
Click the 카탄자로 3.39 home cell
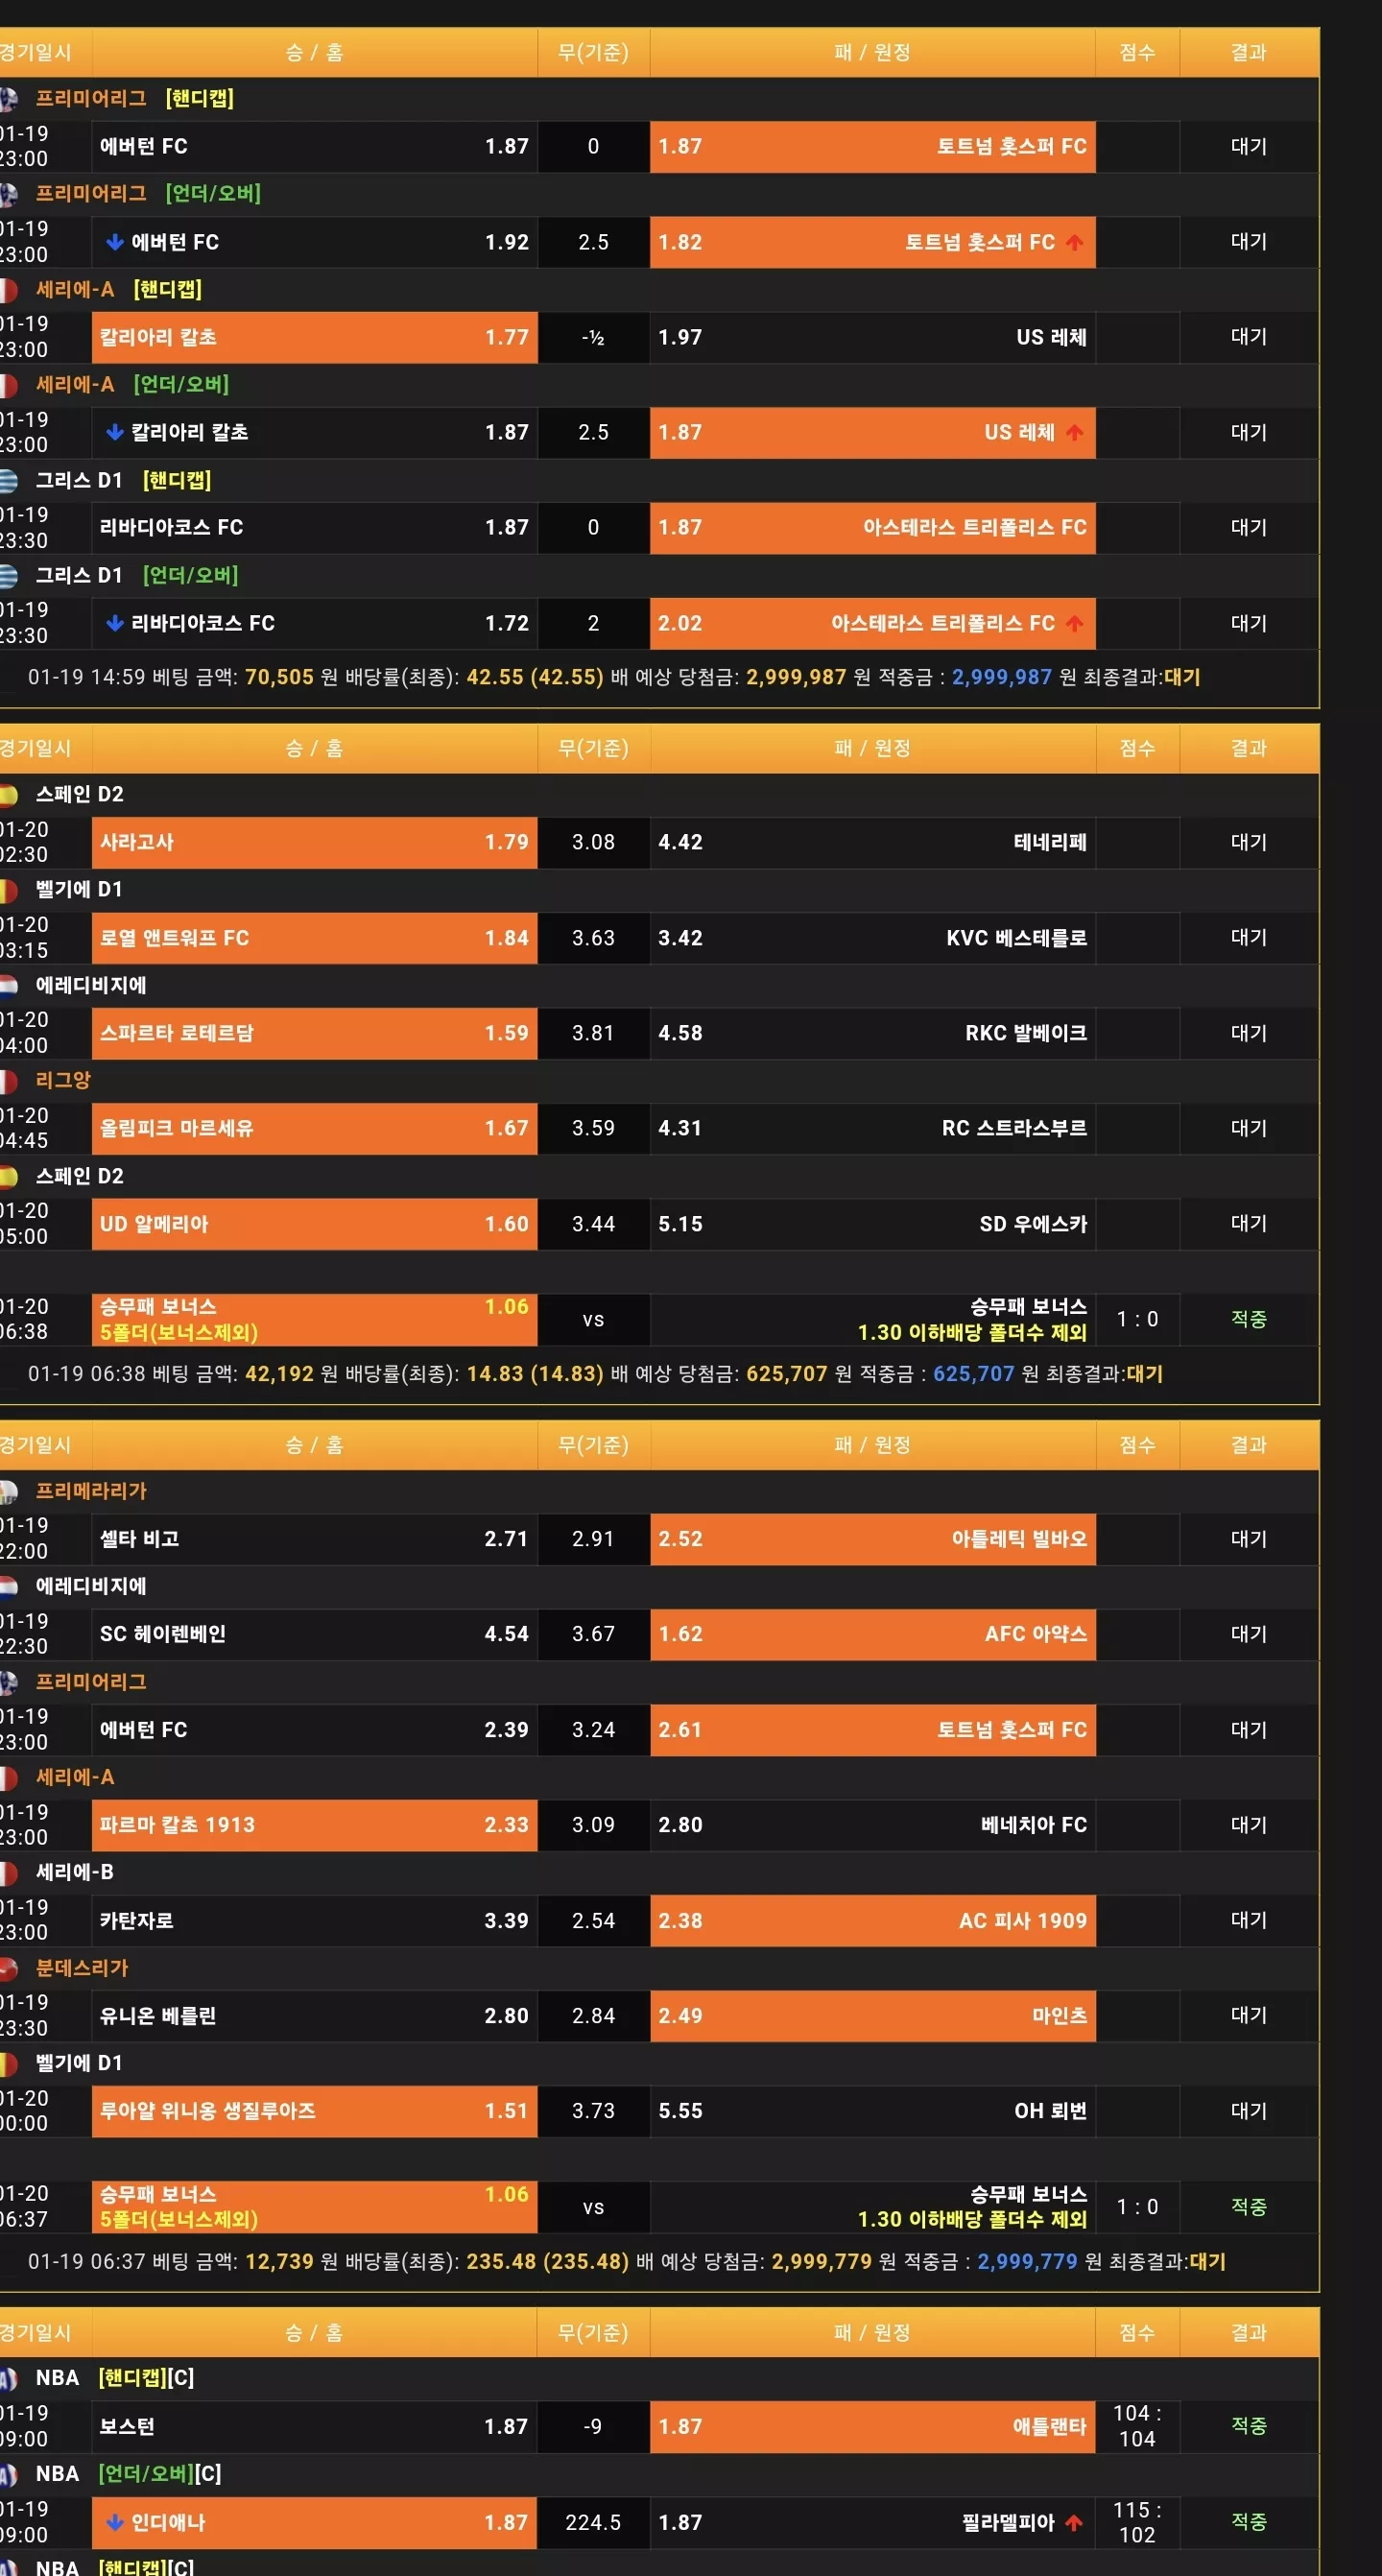[x=314, y=1921]
